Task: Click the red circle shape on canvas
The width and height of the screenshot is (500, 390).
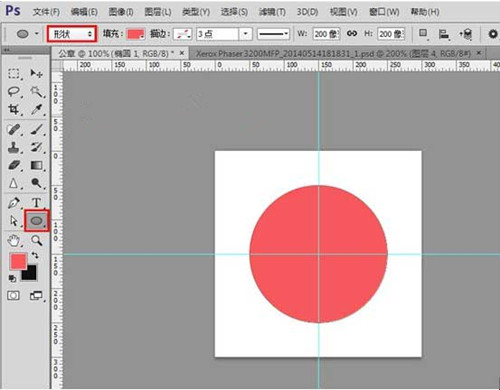Action: pyautogui.click(x=318, y=254)
